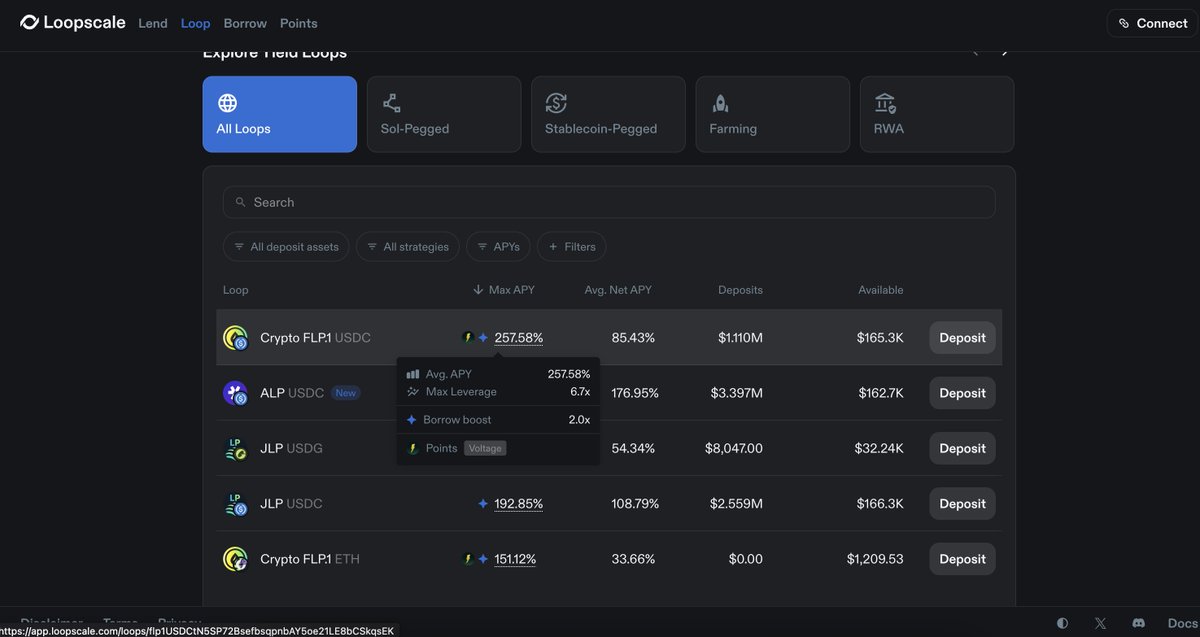The image size is (1200, 637).
Task: Click points bolt icon on Crypto FLP.1 ETH
Action: point(467,559)
